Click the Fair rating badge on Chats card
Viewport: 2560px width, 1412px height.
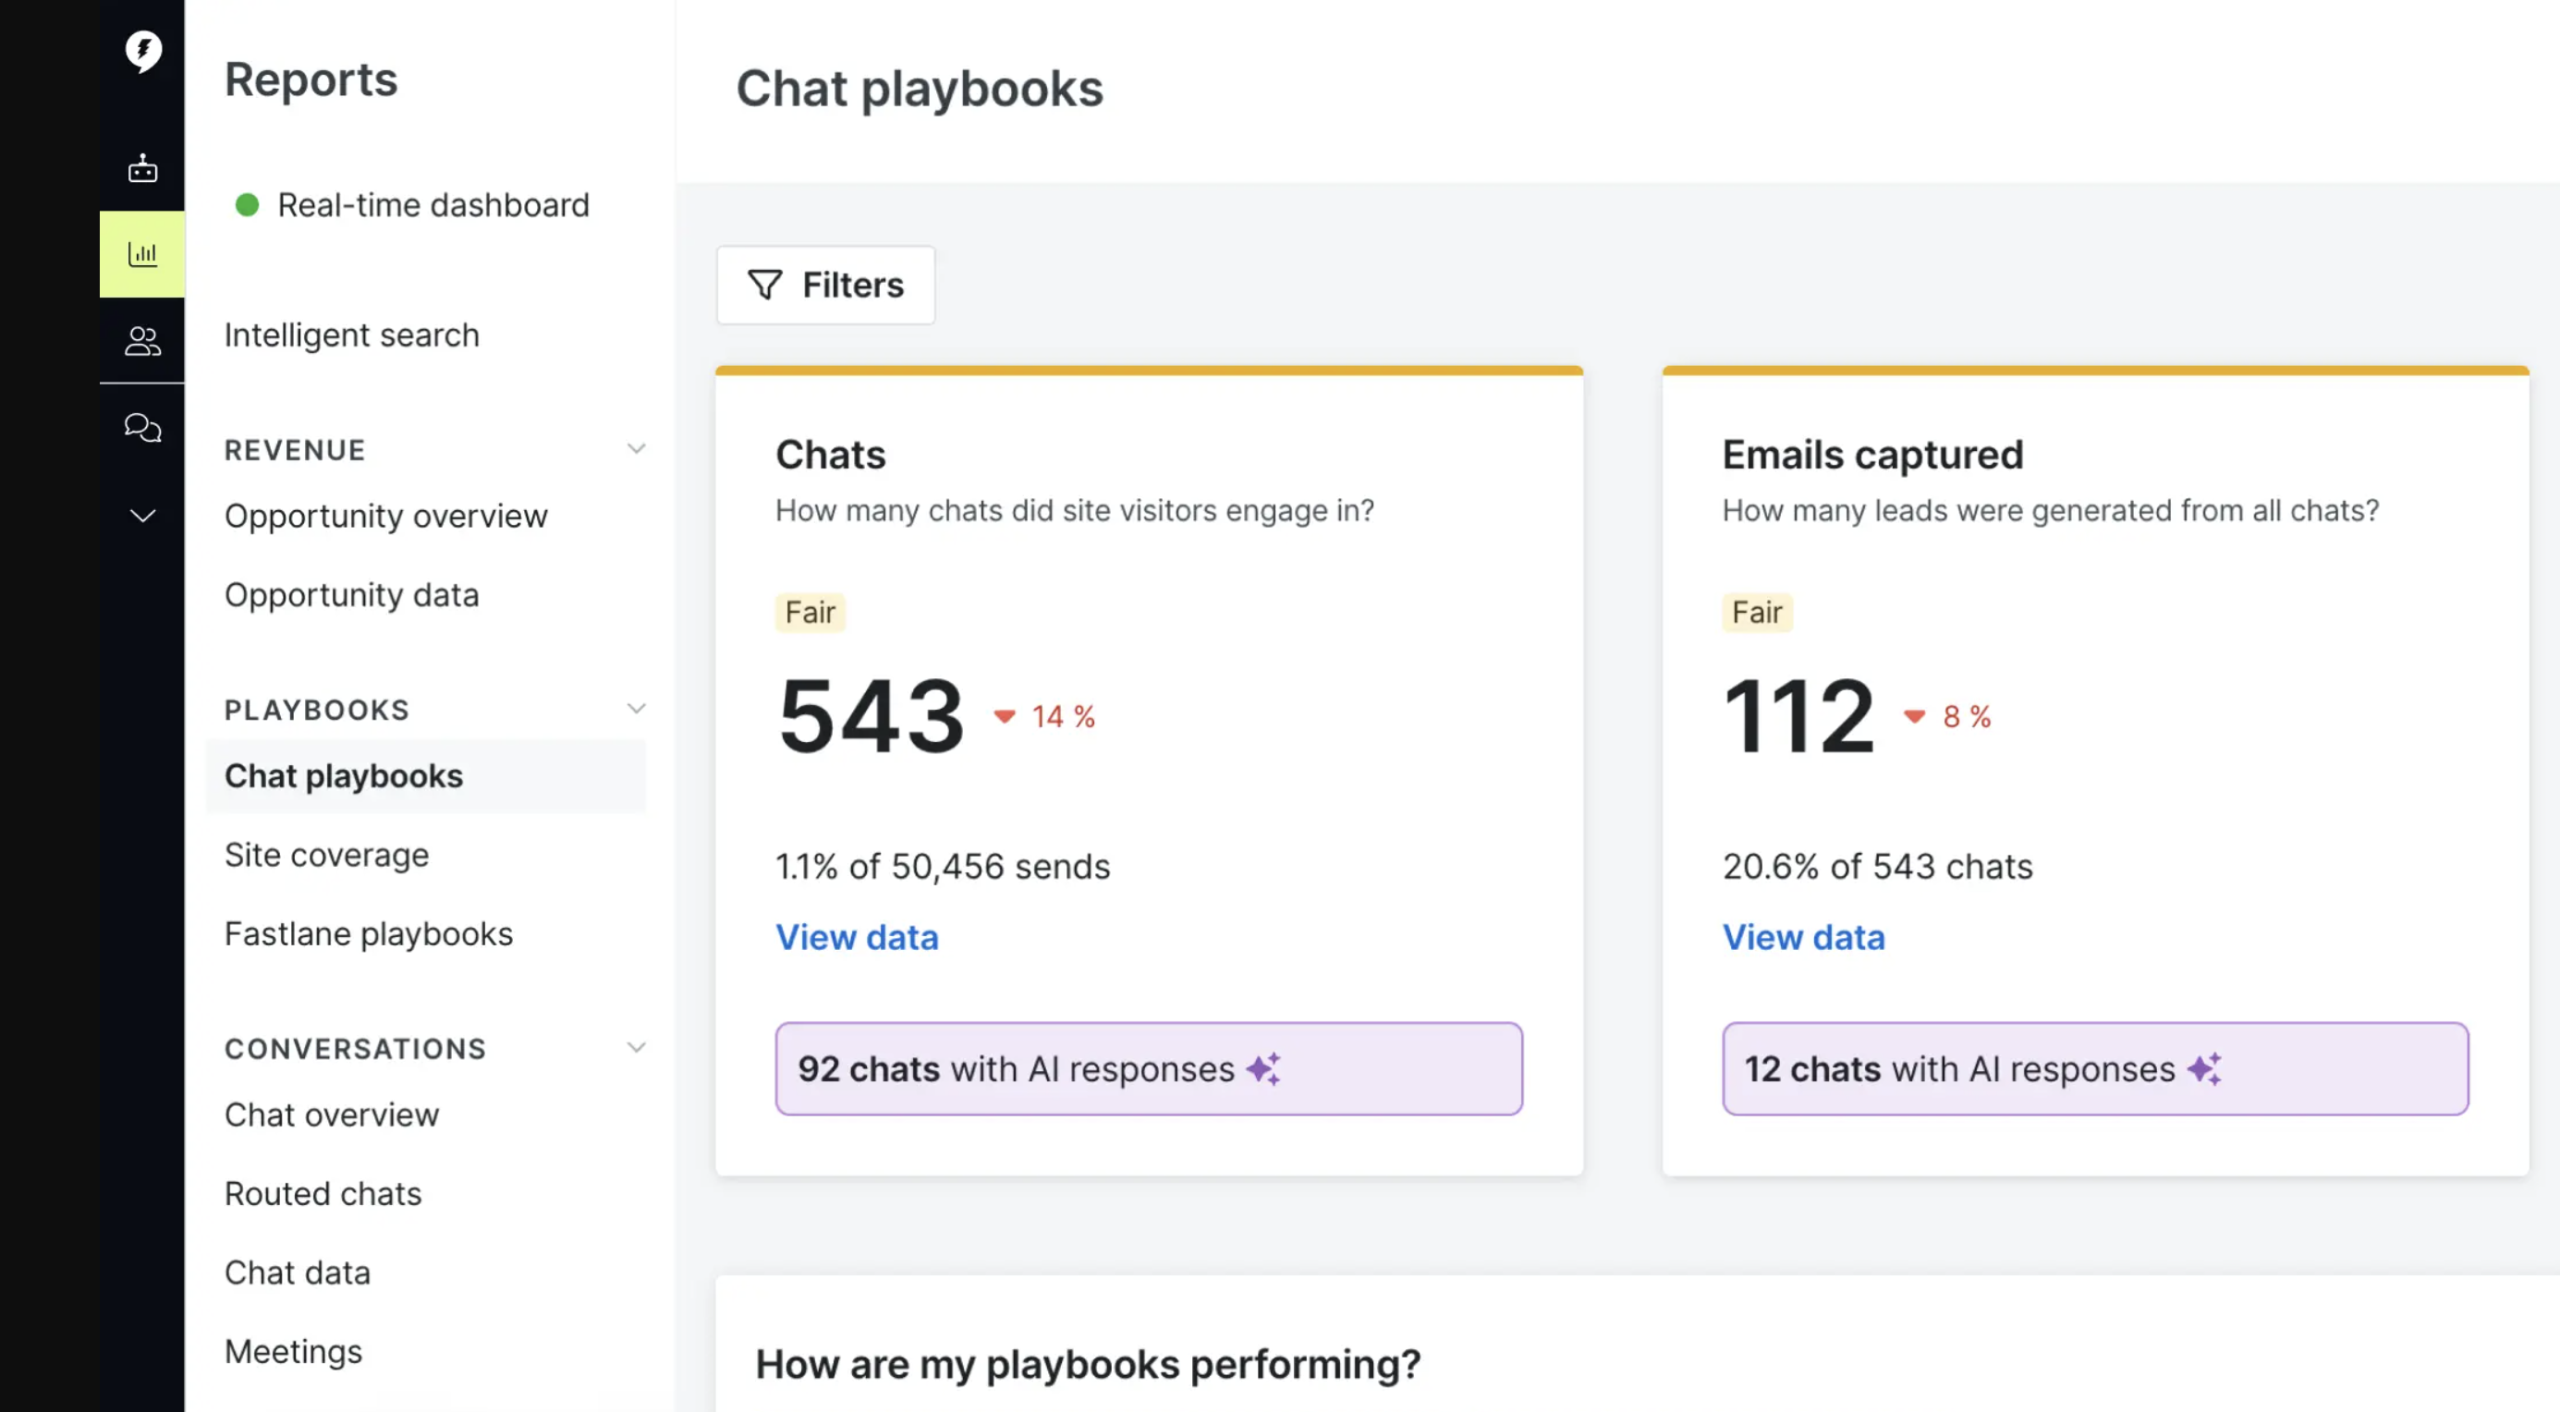810,612
